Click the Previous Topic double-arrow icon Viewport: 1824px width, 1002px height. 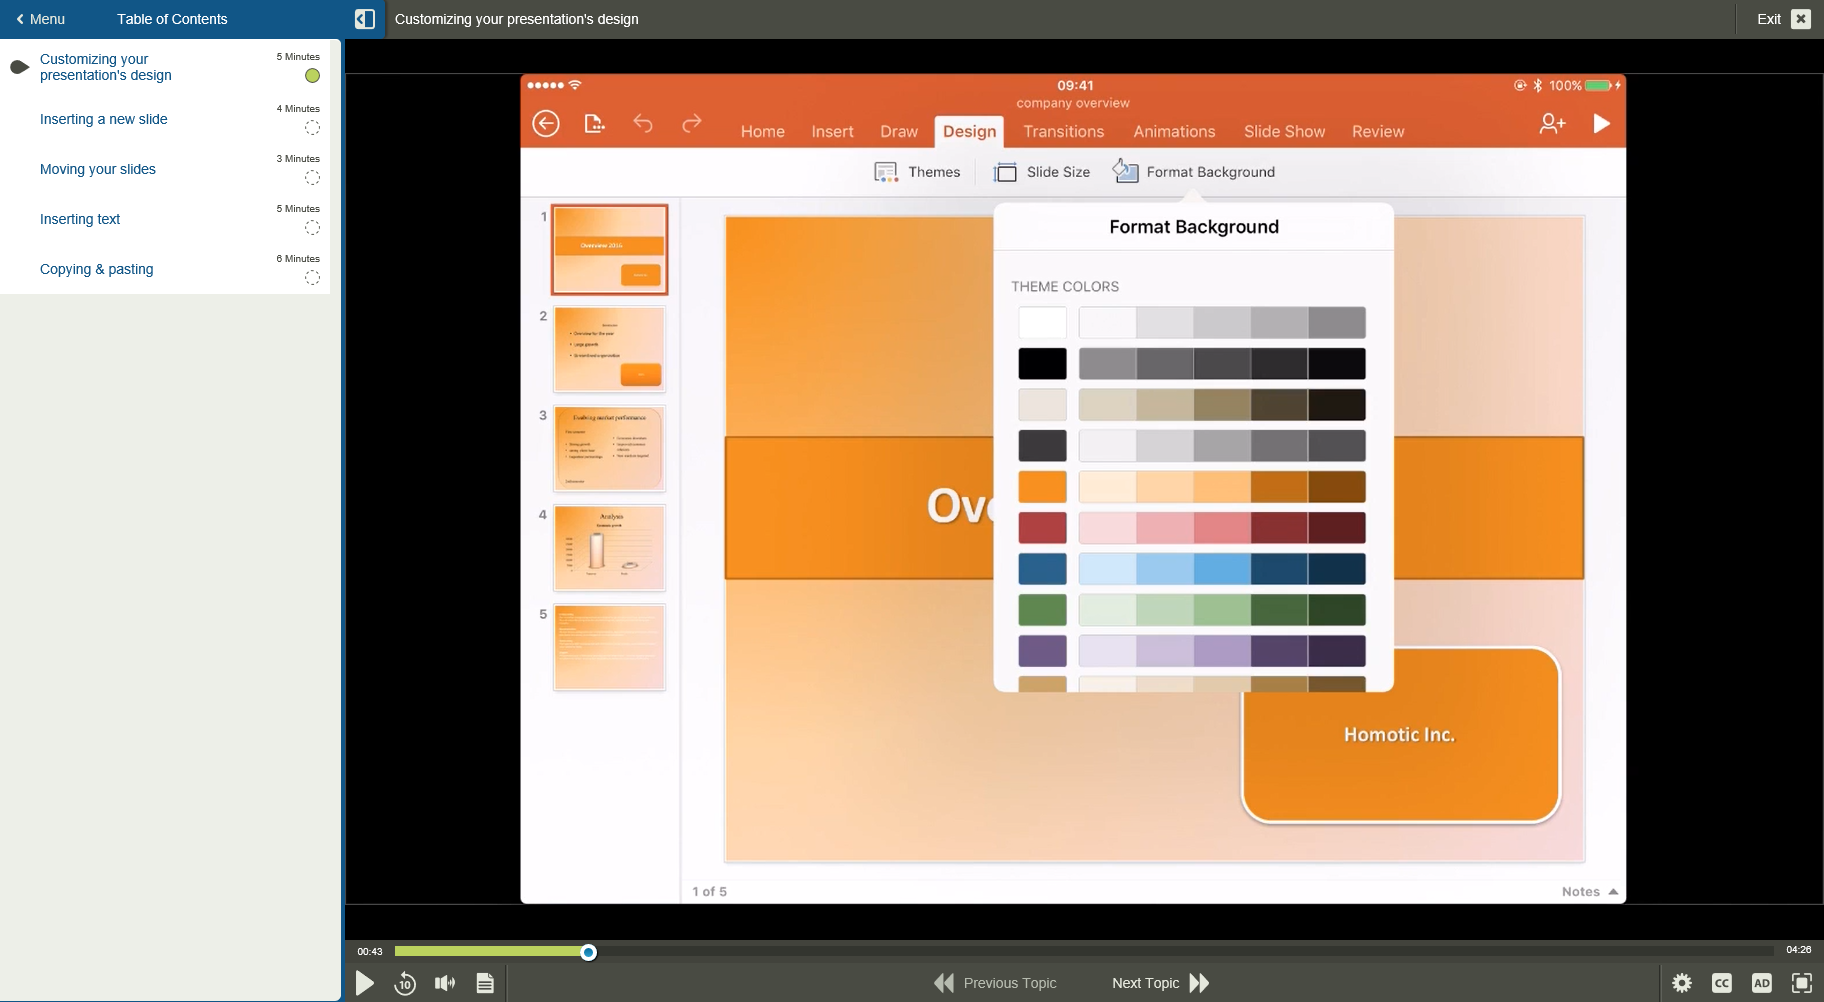pyautogui.click(x=941, y=983)
